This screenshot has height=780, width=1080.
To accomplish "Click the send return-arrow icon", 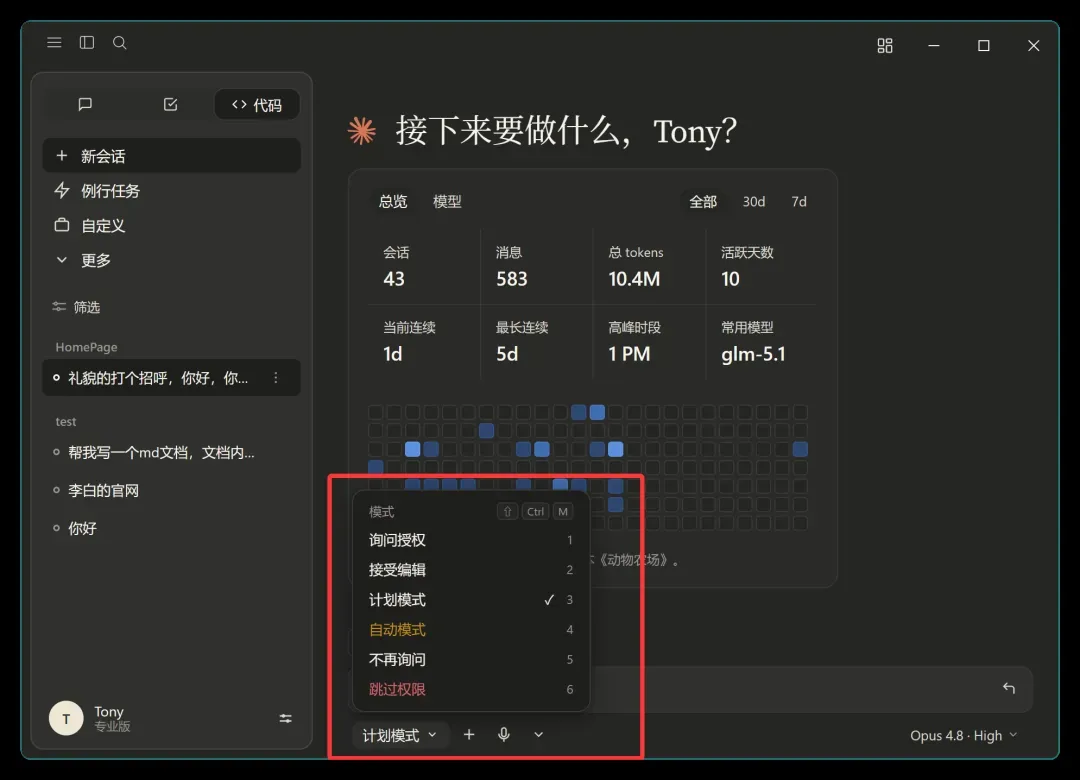I will [x=1008, y=688].
